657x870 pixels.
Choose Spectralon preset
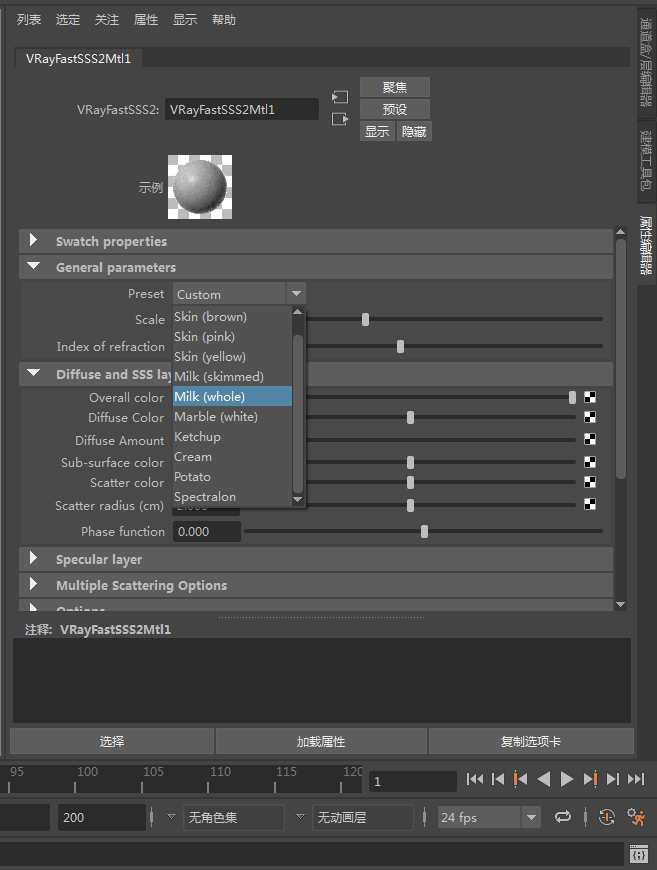coord(233,496)
